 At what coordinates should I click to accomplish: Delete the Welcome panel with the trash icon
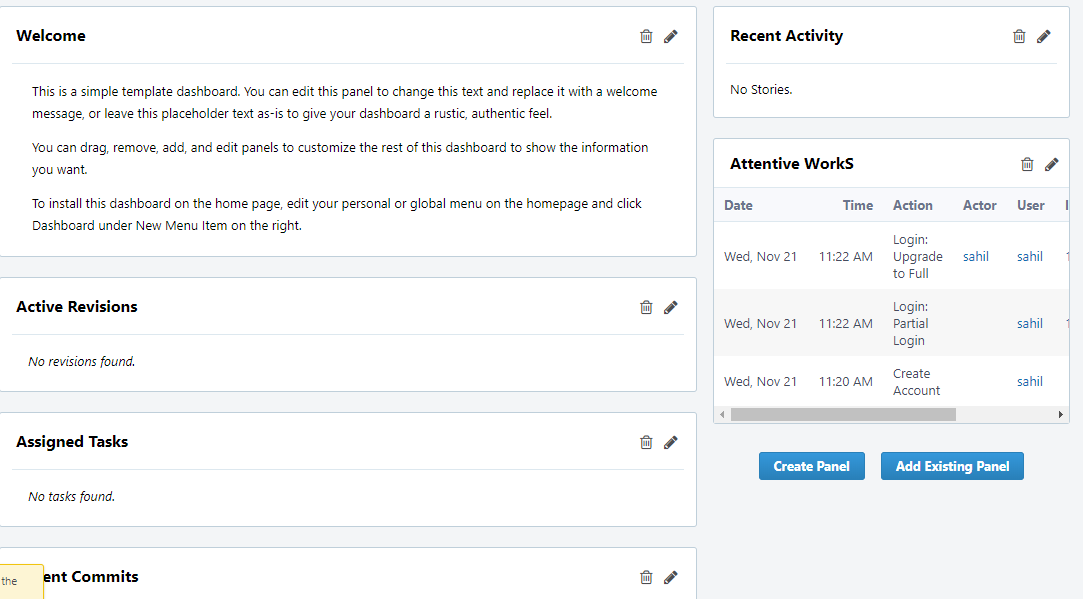click(646, 37)
